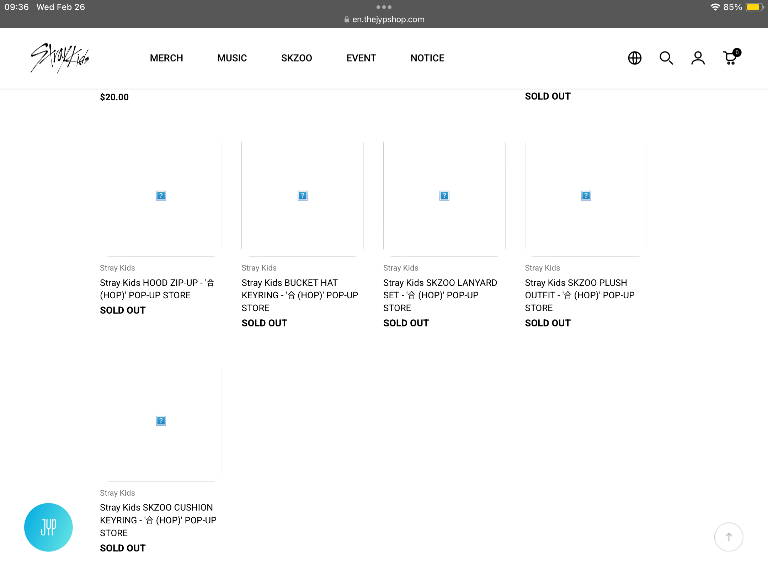Open the JYP circular chat badge

pos(48,527)
